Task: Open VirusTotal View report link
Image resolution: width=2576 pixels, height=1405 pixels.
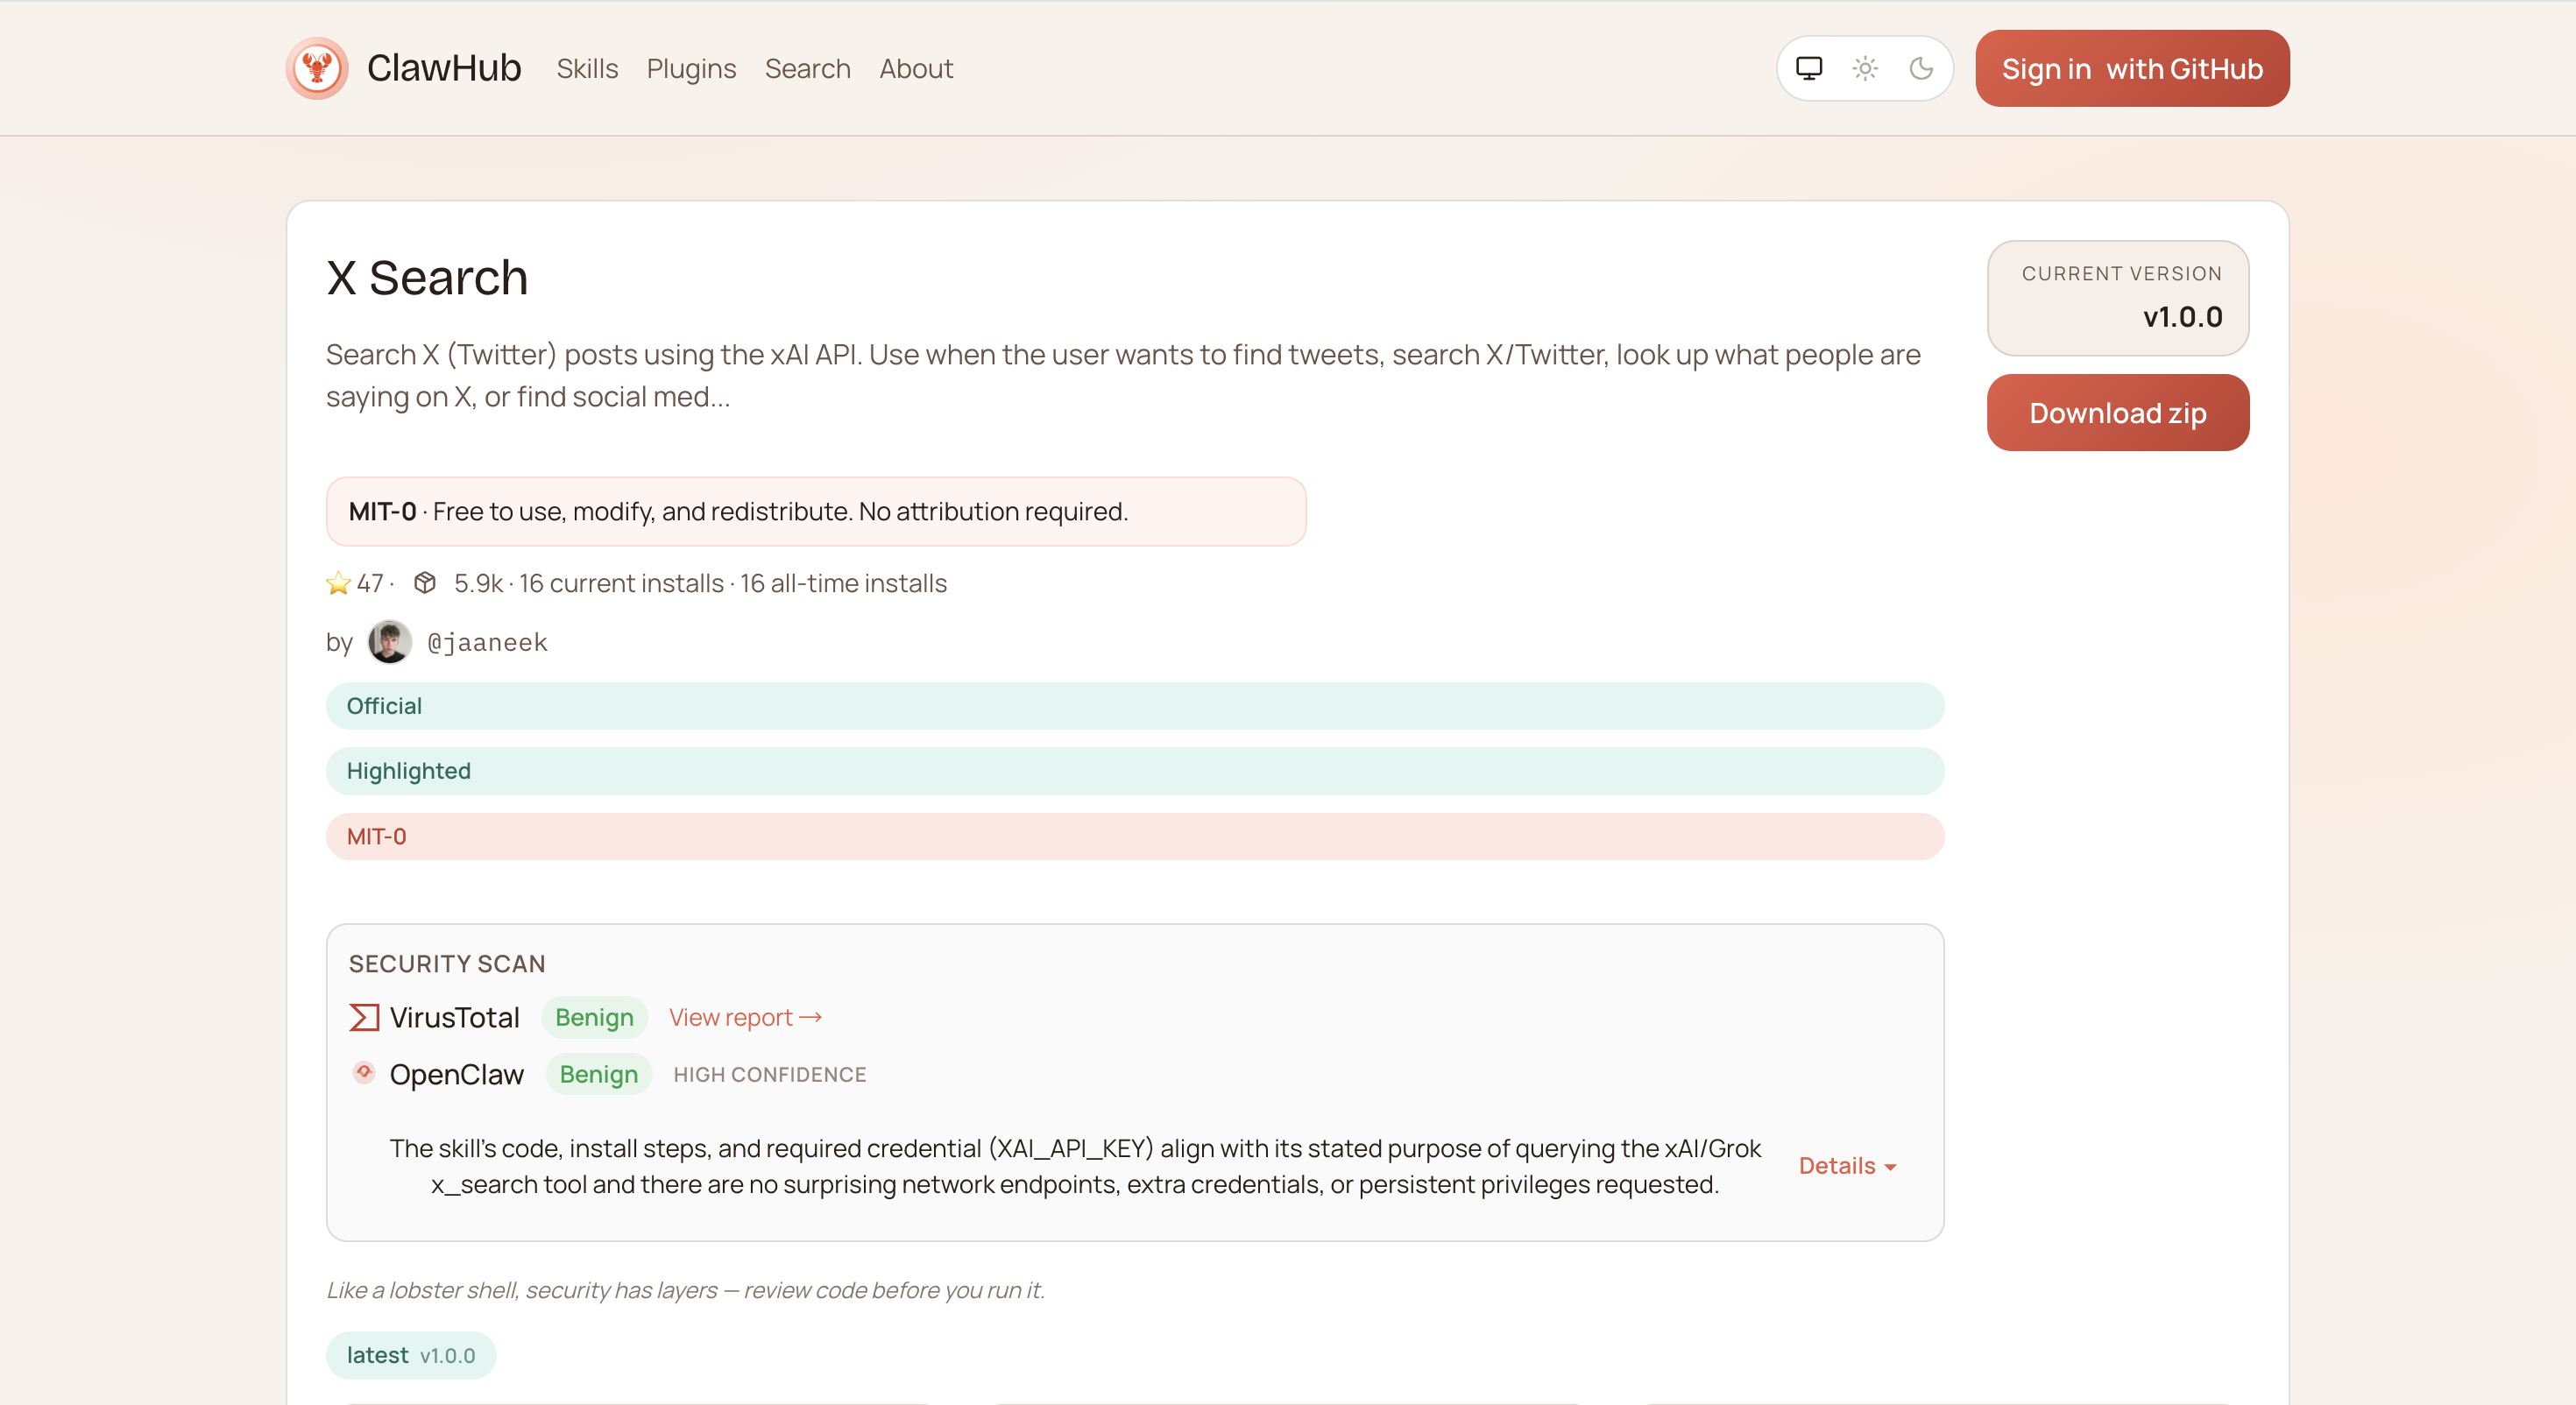Action: tap(744, 1017)
